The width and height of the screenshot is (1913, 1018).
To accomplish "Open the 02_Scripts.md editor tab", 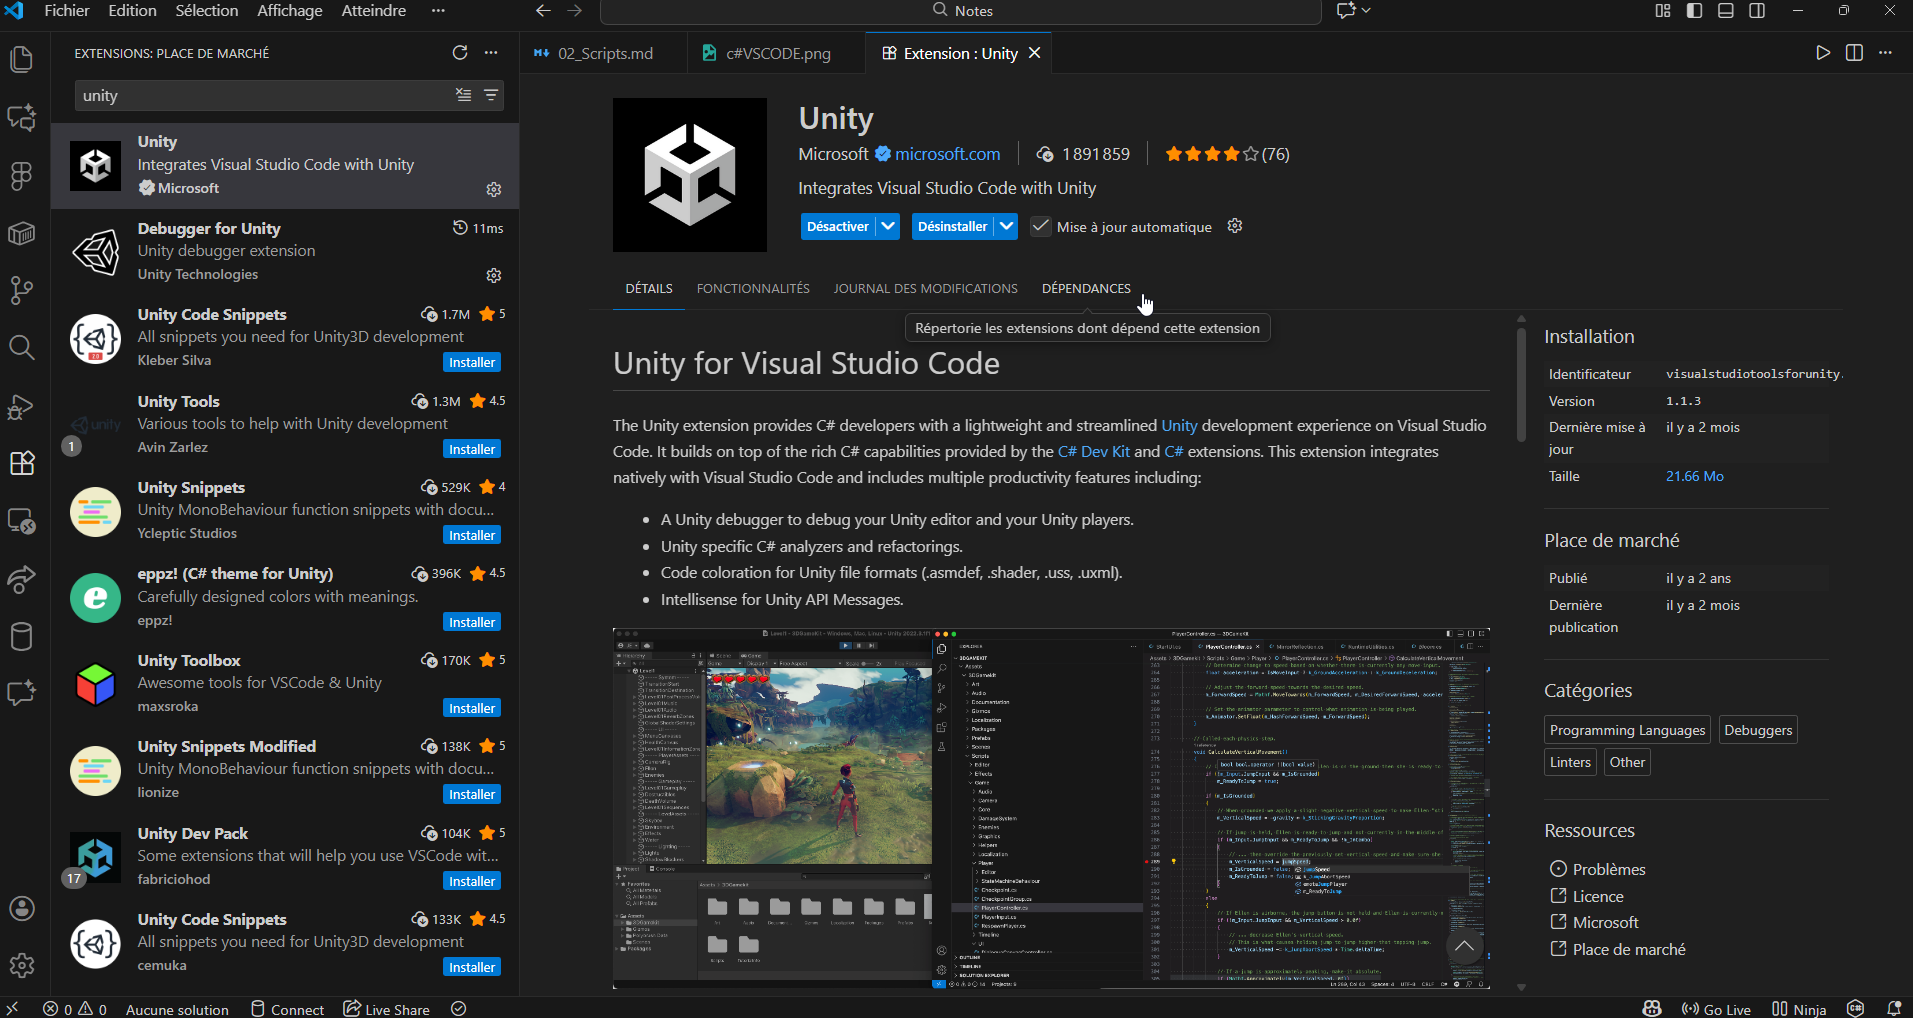I will [604, 53].
